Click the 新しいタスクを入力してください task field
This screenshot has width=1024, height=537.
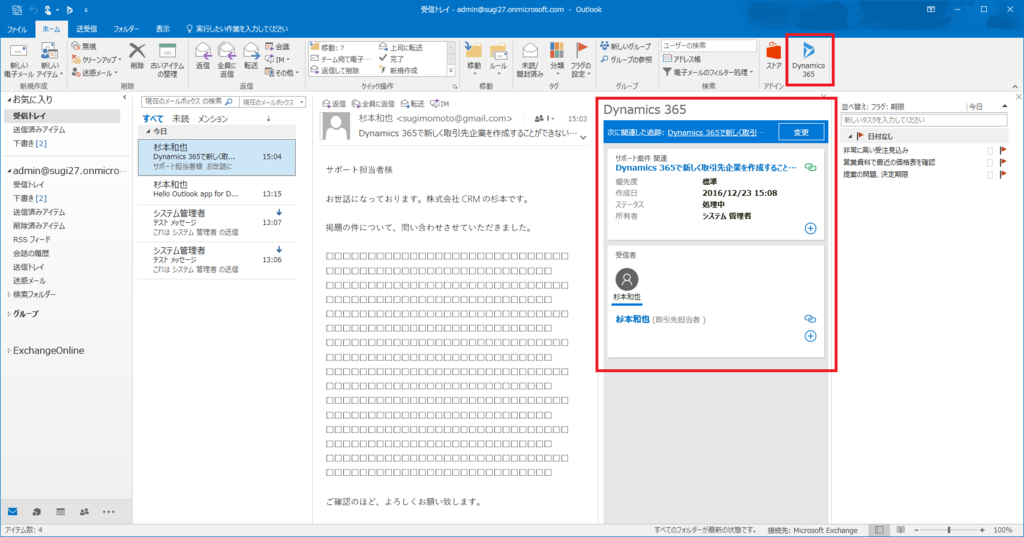(x=924, y=120)
